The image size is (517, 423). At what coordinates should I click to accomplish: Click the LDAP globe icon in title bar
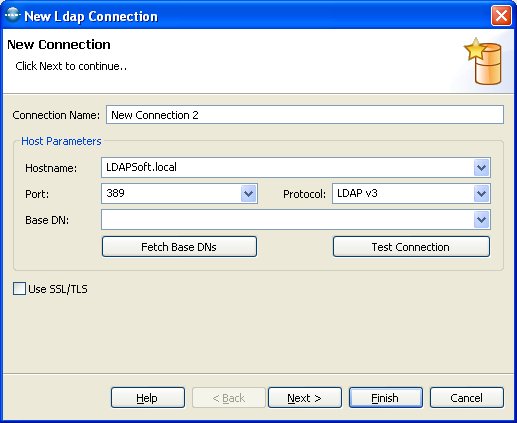pos(12,15)
